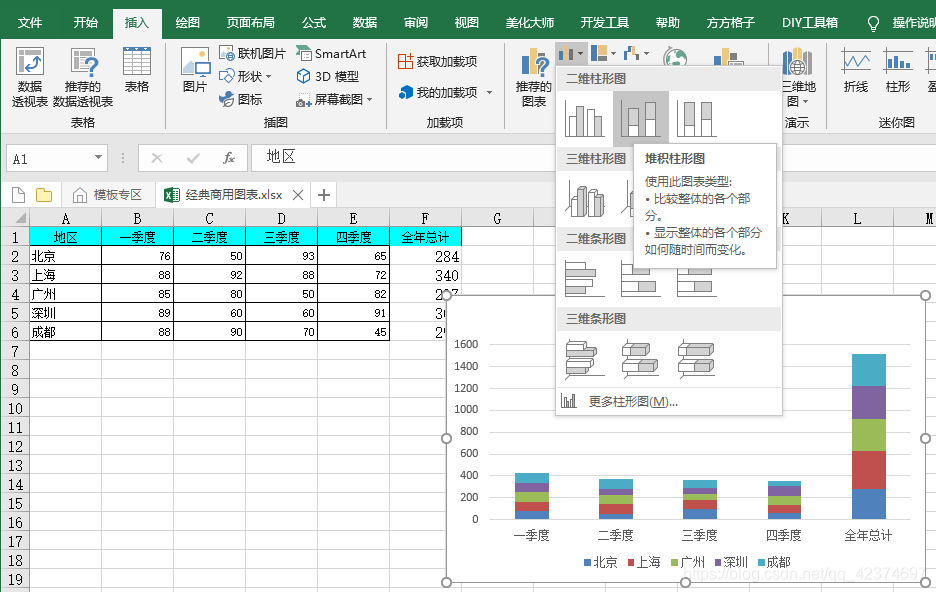Image resolution: width=936 pixels, height=592 pixels.
Task: Insert online pictures
Action: [x=252, y=54]
